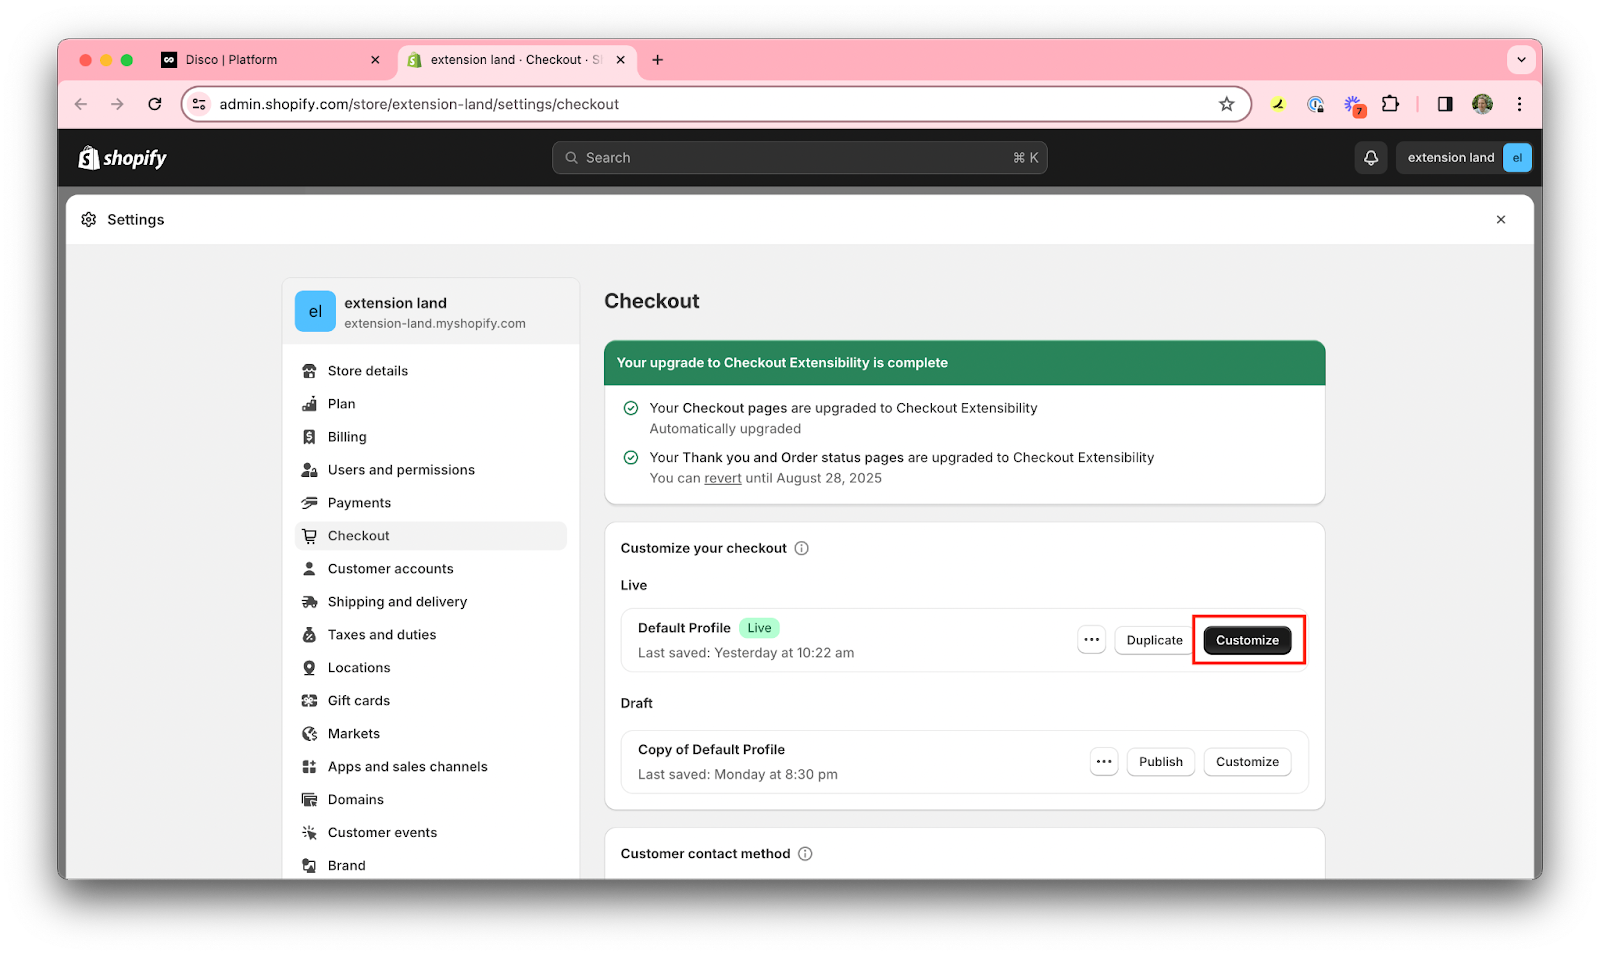
Task: Click the Settings gear icon
Action: pyautogui.click(x=89, y=220)
